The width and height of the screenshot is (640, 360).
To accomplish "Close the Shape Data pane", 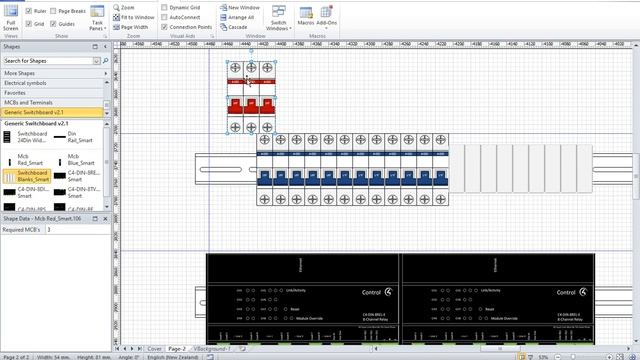I will 105,219.
